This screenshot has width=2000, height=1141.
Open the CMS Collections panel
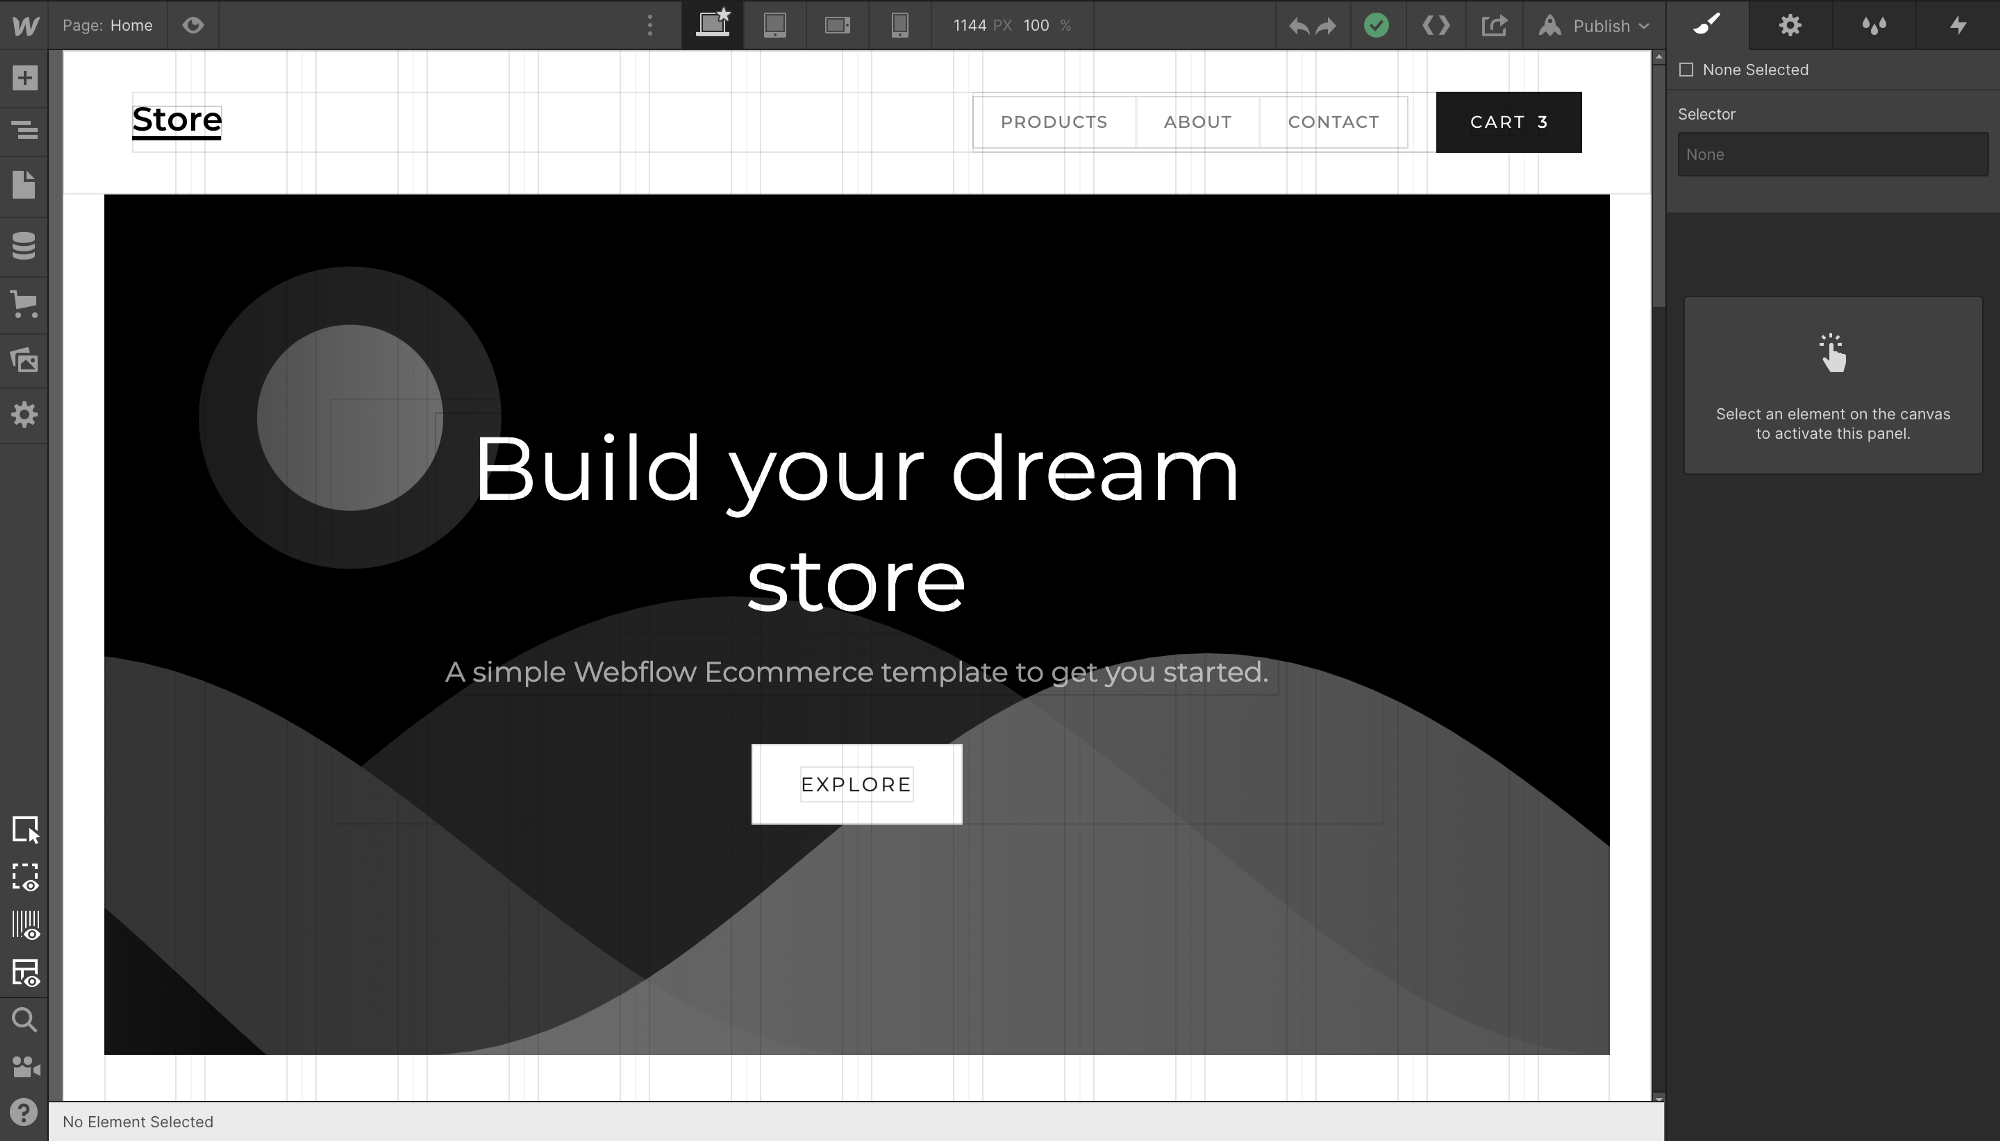pyautogui.click(x=24, y=246)
